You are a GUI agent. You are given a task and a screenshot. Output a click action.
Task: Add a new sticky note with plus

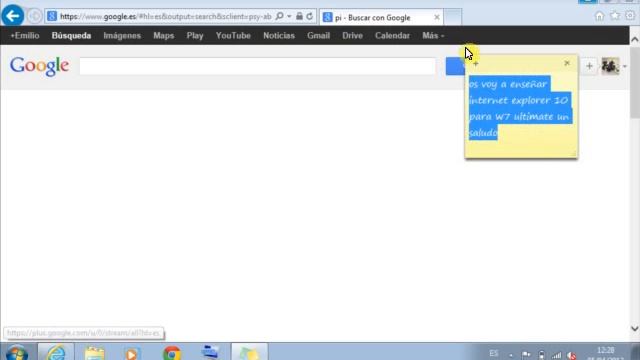coord(476,64)
